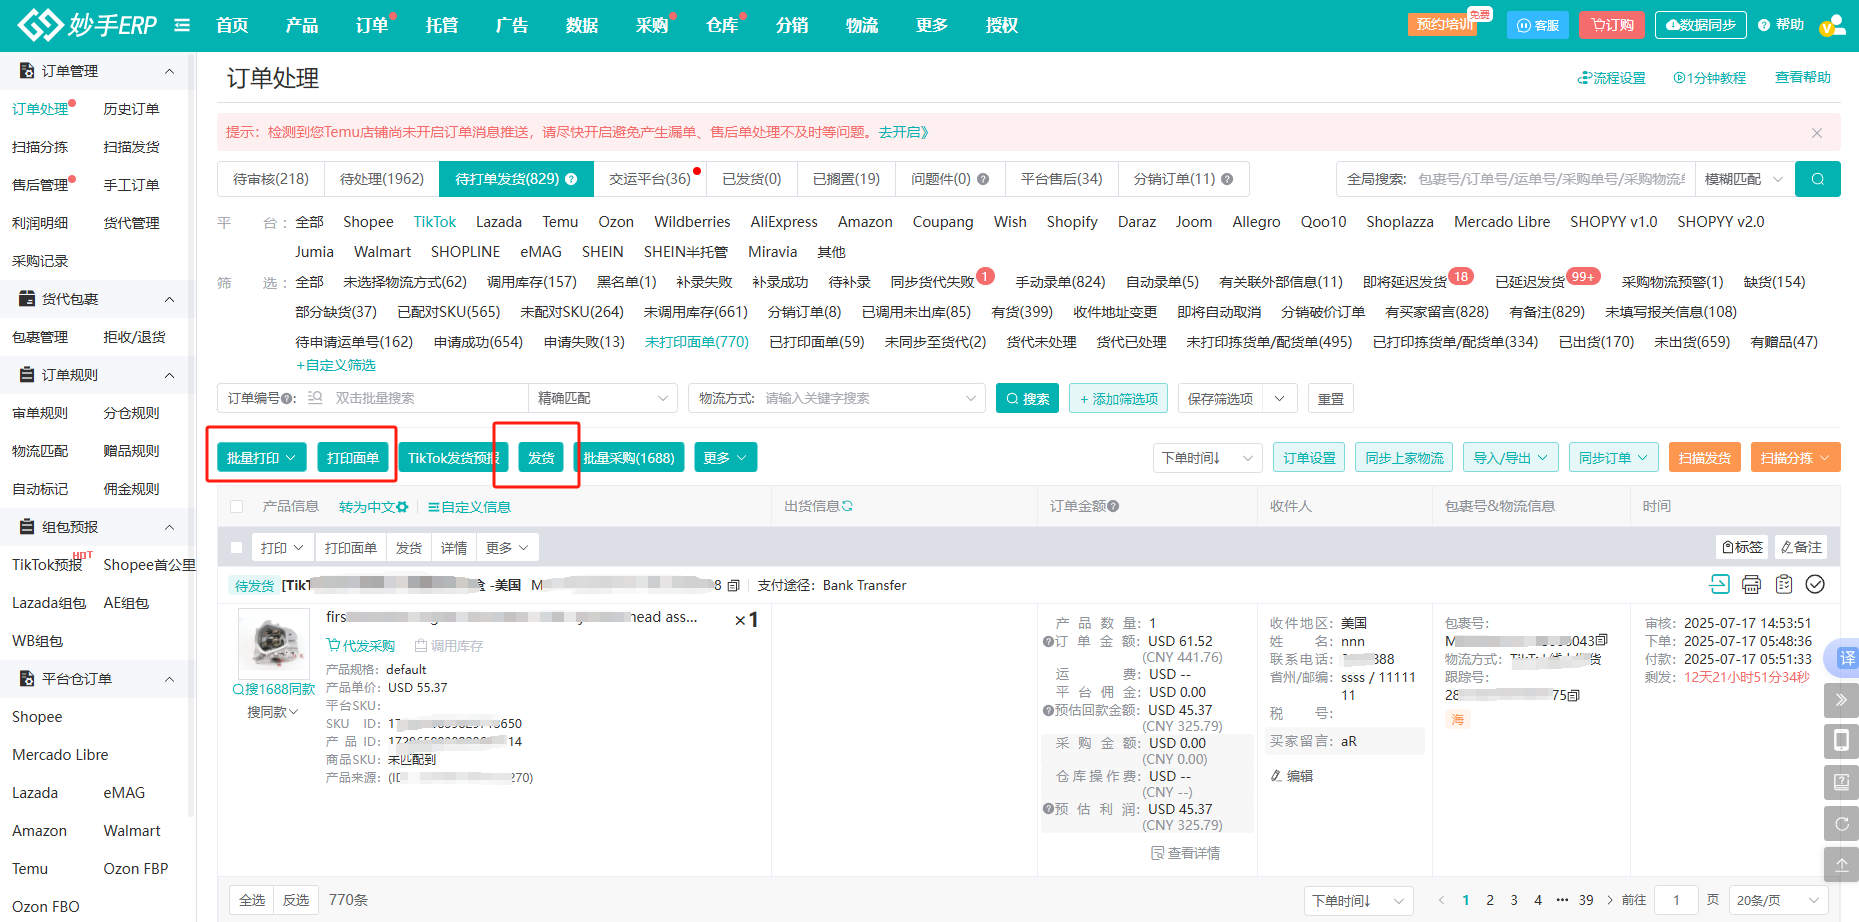The width and height of the screenshot is (1859, 922).
Task: Click the green 发货 button in toolbar
Action: tap(541, 457)
